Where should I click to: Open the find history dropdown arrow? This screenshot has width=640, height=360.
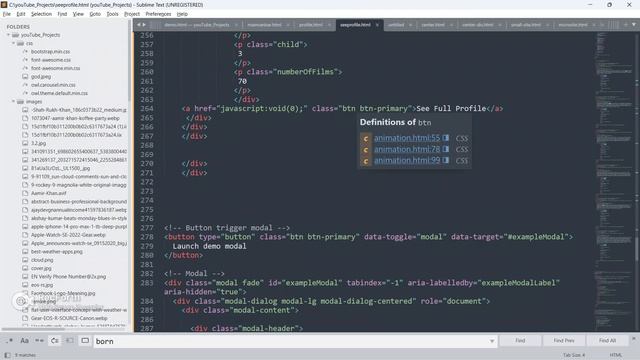[492, 341]
